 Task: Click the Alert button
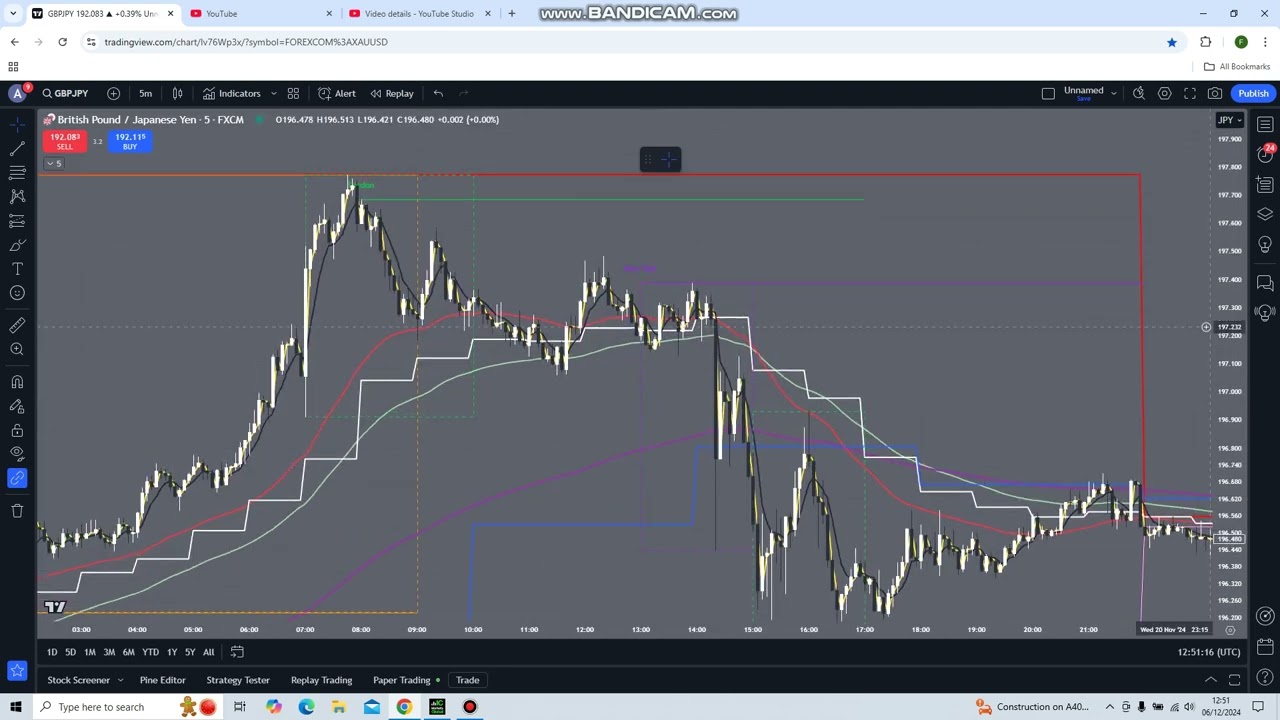(337, 93)
